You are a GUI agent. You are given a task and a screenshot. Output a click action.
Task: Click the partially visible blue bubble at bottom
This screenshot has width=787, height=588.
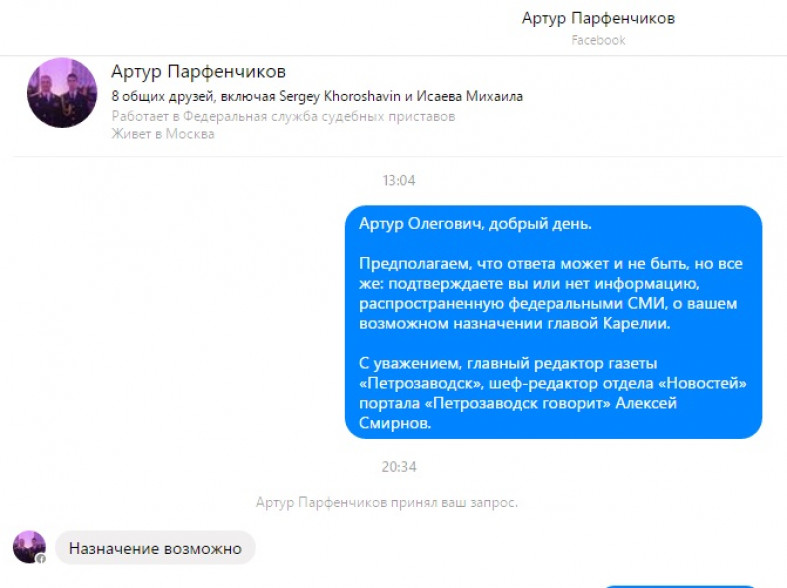[x=680, y=584]
